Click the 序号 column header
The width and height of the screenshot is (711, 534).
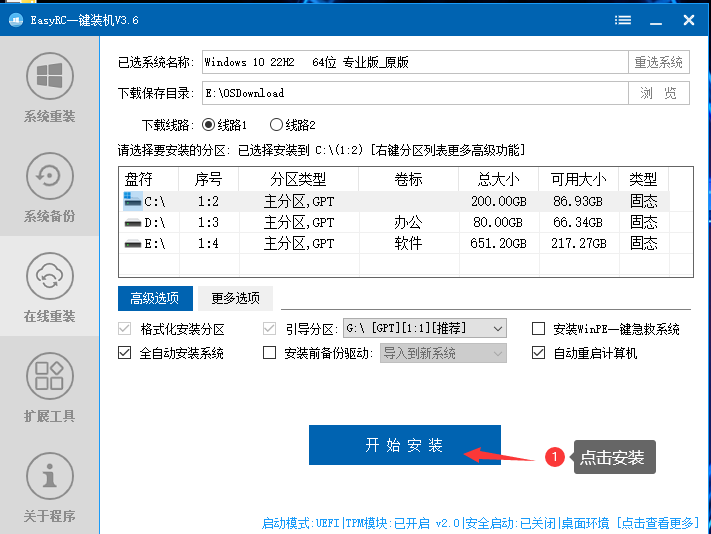point(209,180)
